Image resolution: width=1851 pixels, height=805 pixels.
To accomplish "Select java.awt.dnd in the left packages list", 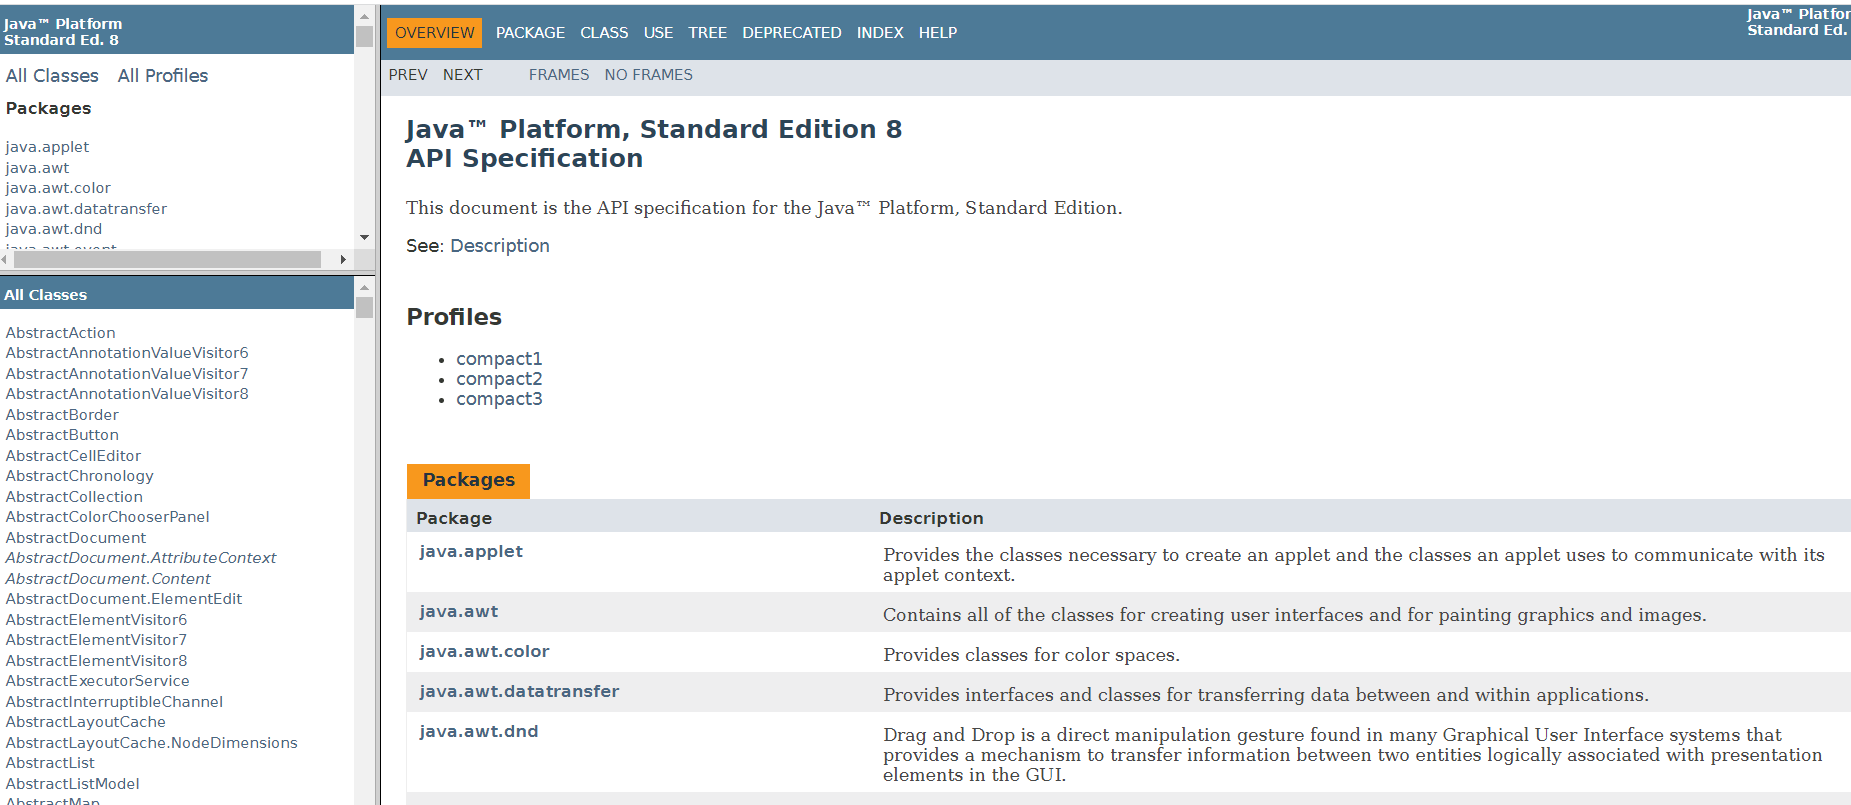I will pyautogui.click(x=54, y=229).
